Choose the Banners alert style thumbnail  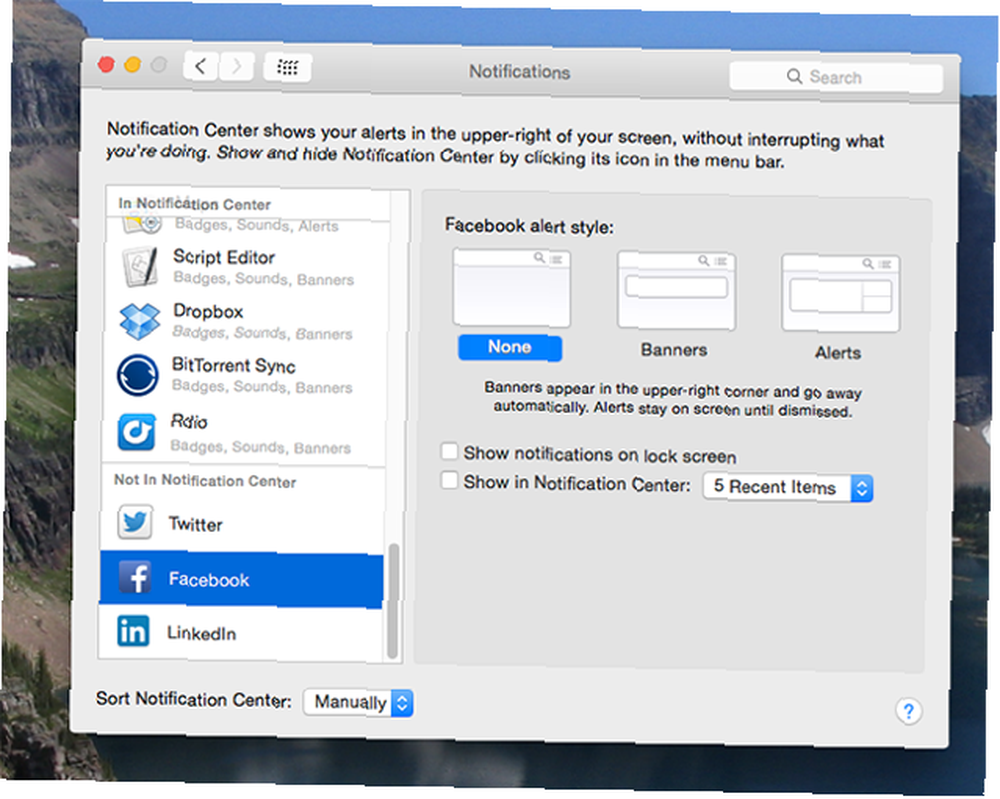pyautogui.click(x=676, y=291)
